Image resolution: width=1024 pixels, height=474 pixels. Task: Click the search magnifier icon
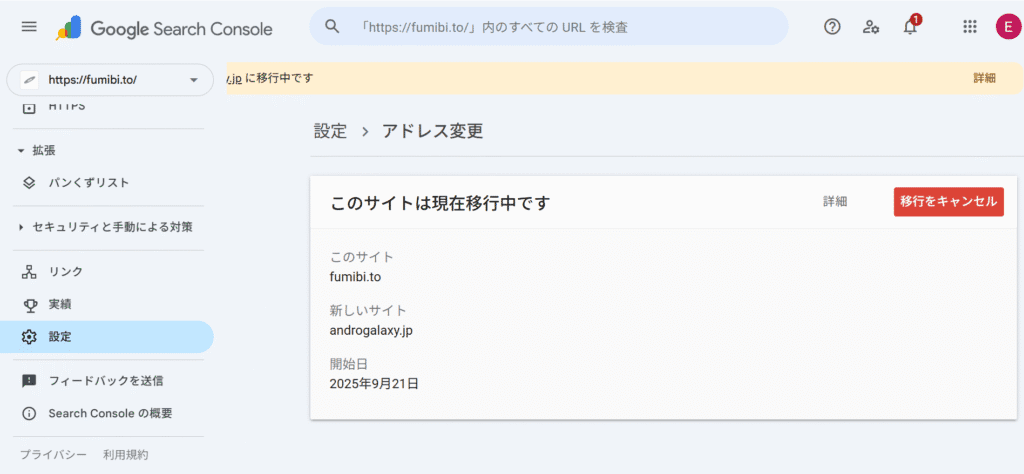(x=332, y=27)
